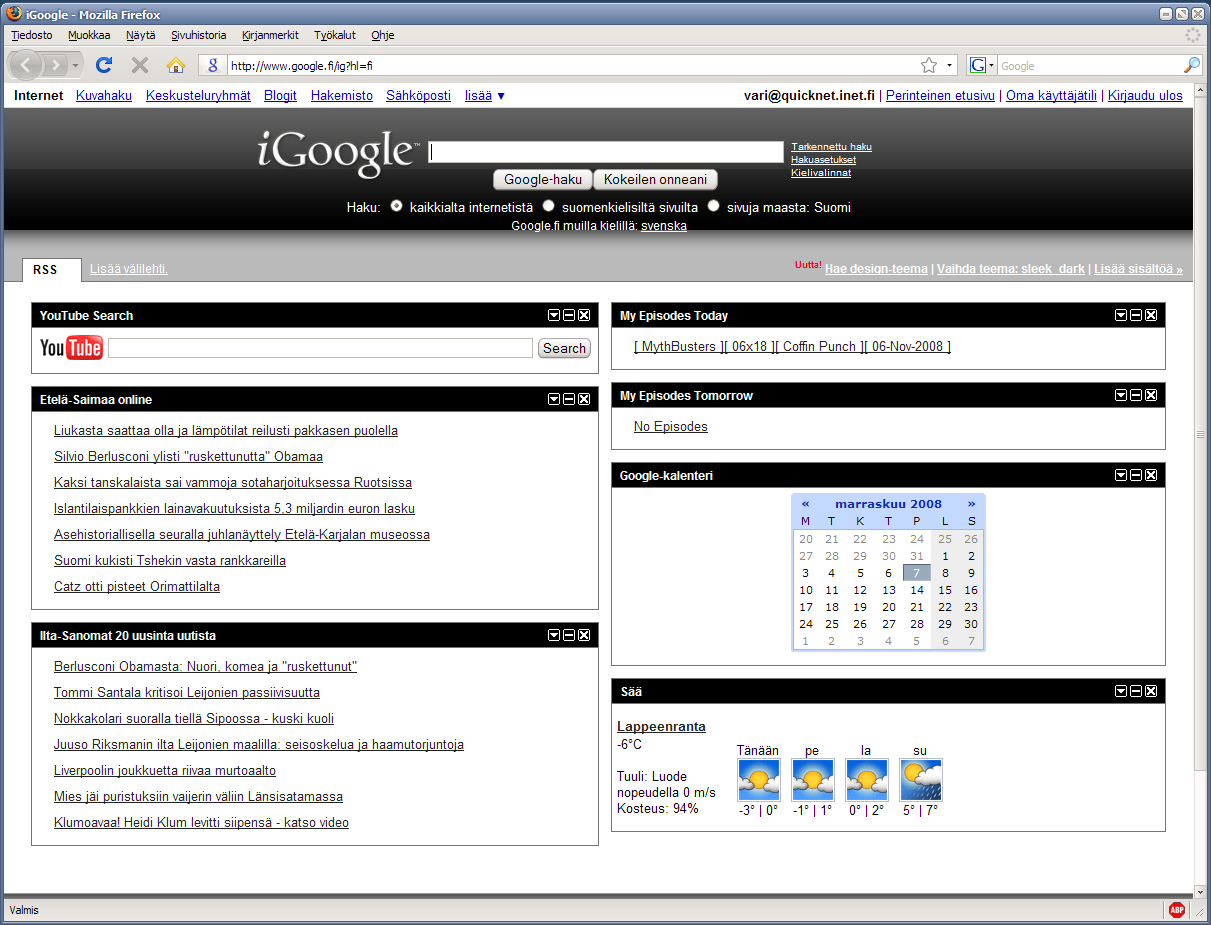This screenshot has width=1211, height=925.
Task: Open Sää gadget dropdown menu
Action: [x=1121, y=691]
